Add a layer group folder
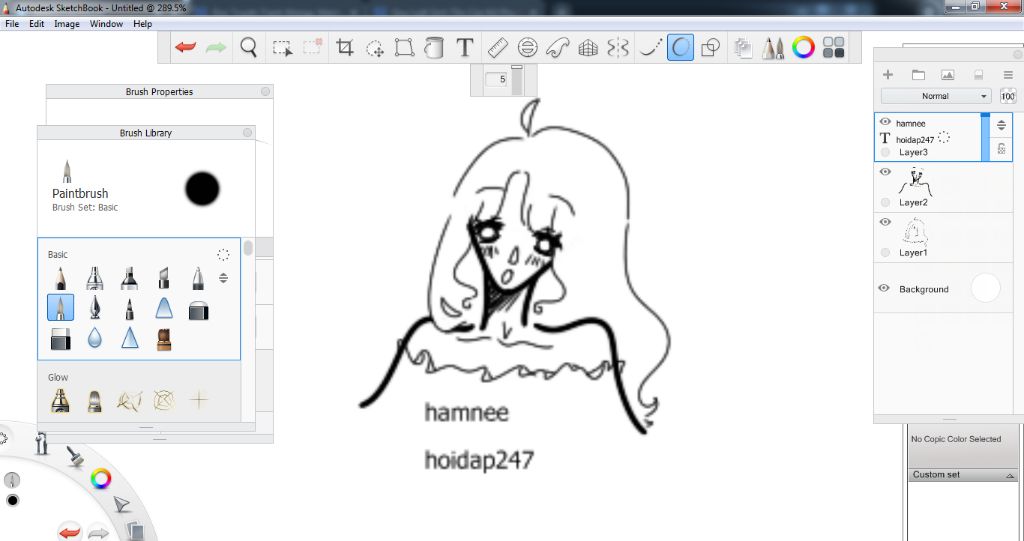Screen dimensions: 1024x541 [x=918, y=74]
